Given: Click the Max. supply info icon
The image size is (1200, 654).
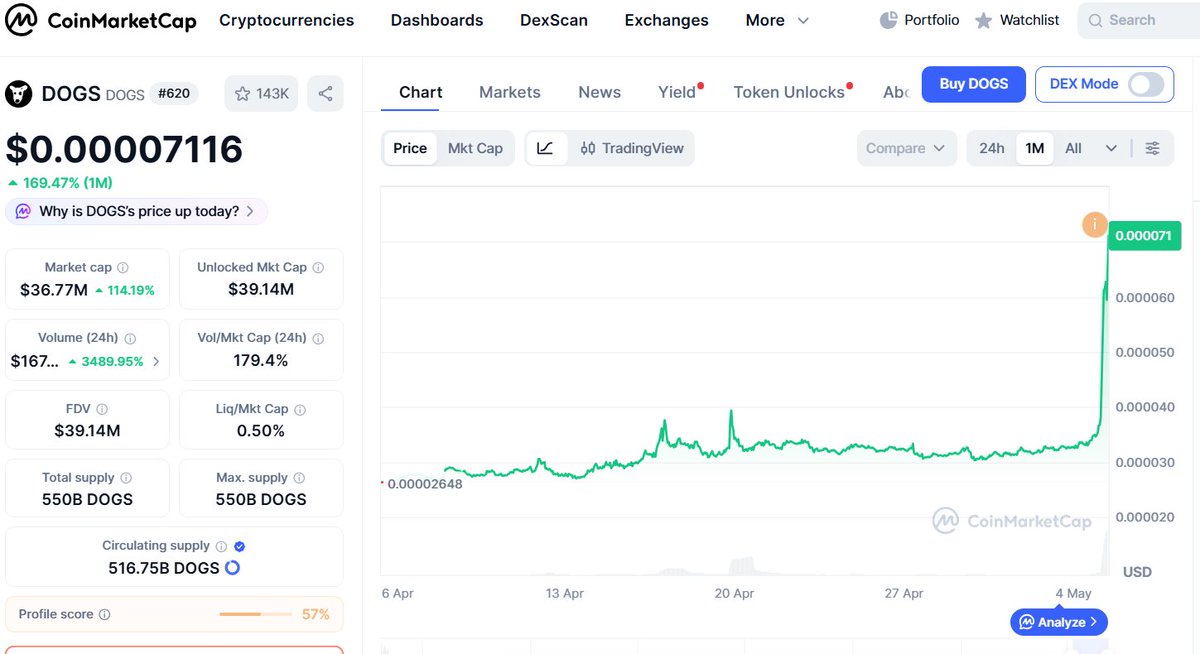Looking at the screenshot, I should pyautogui.click(x=299, y=478).
